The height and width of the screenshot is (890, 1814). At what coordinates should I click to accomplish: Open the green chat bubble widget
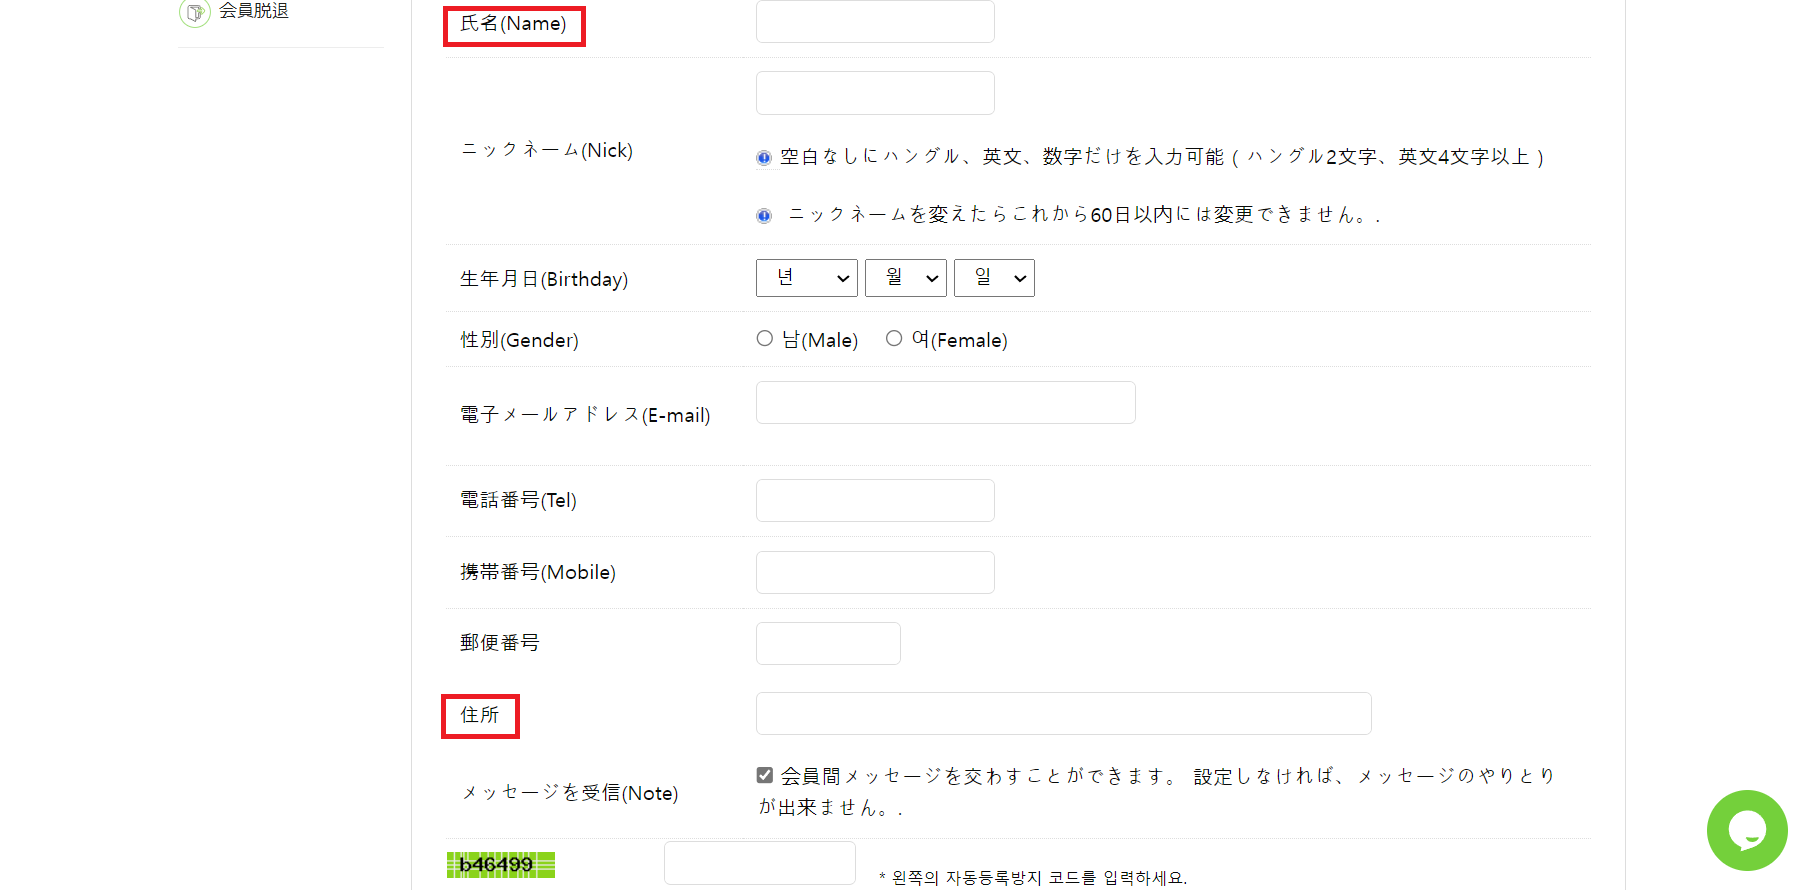click(1747, 830)
